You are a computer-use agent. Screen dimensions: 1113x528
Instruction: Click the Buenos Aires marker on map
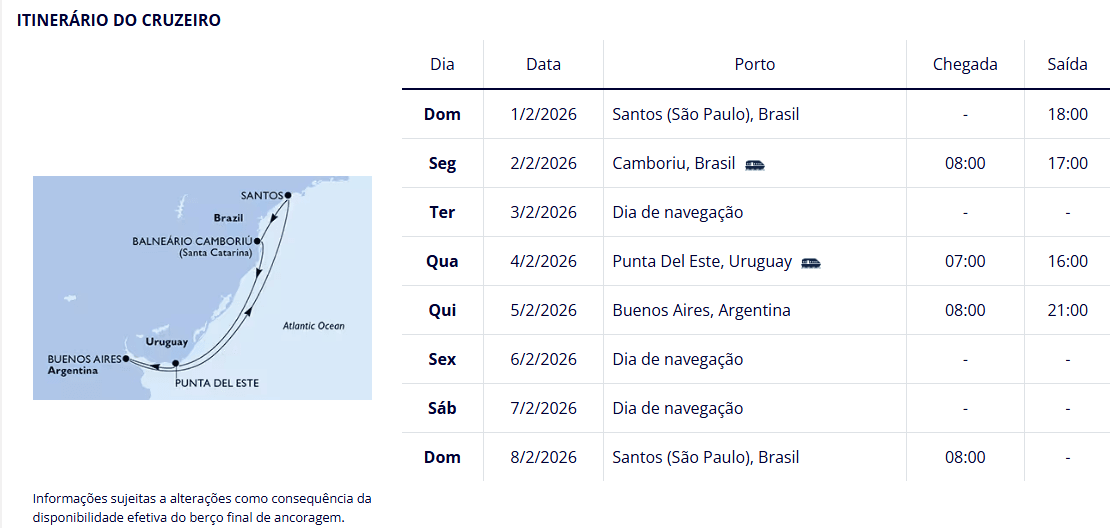point(126,357)
